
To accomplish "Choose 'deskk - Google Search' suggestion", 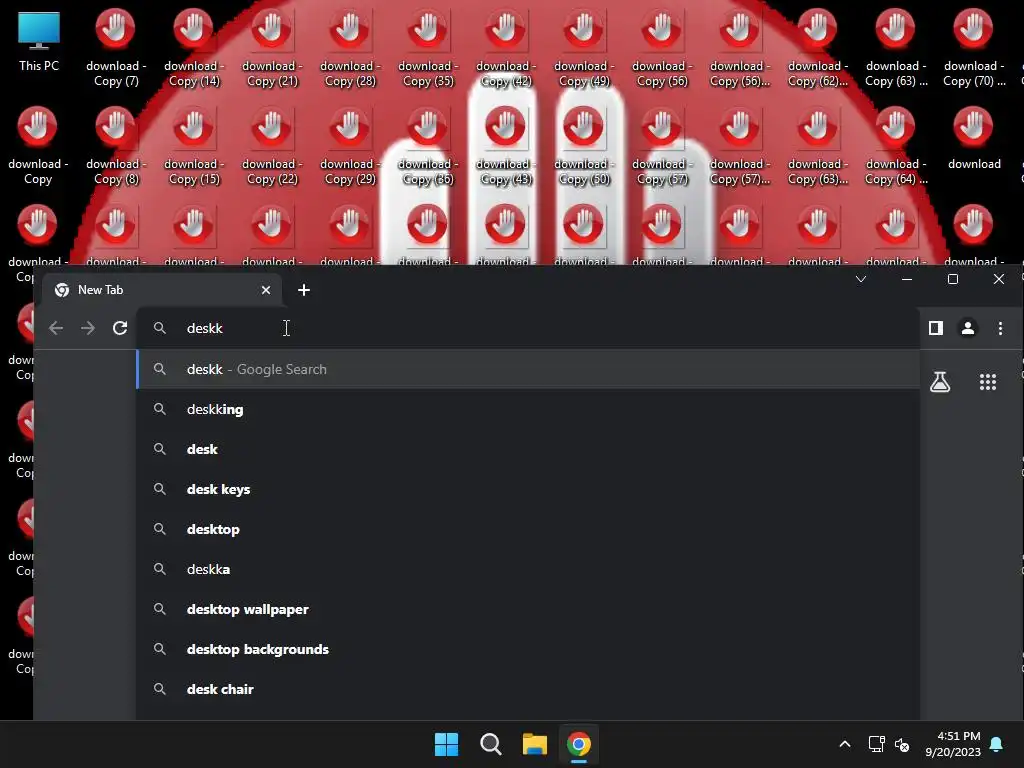I will [528, 369].
